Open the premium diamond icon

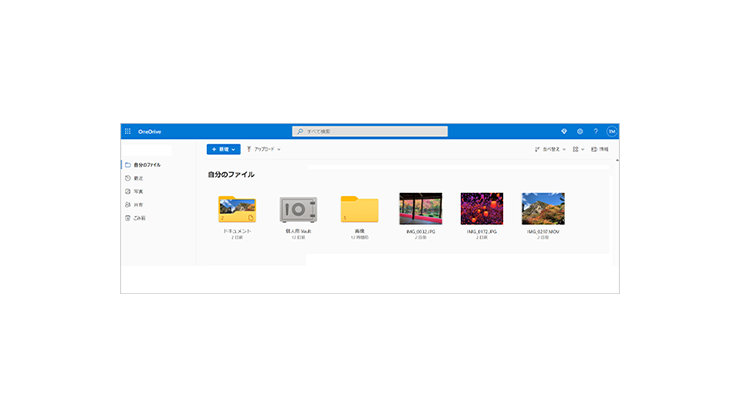point(563,131)
